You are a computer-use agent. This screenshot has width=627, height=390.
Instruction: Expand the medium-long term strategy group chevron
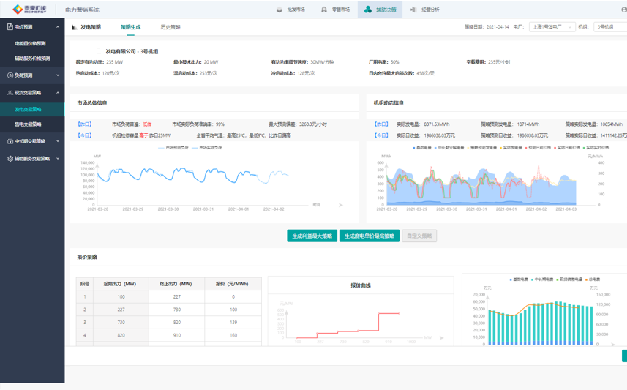click(x=58, y=141)
